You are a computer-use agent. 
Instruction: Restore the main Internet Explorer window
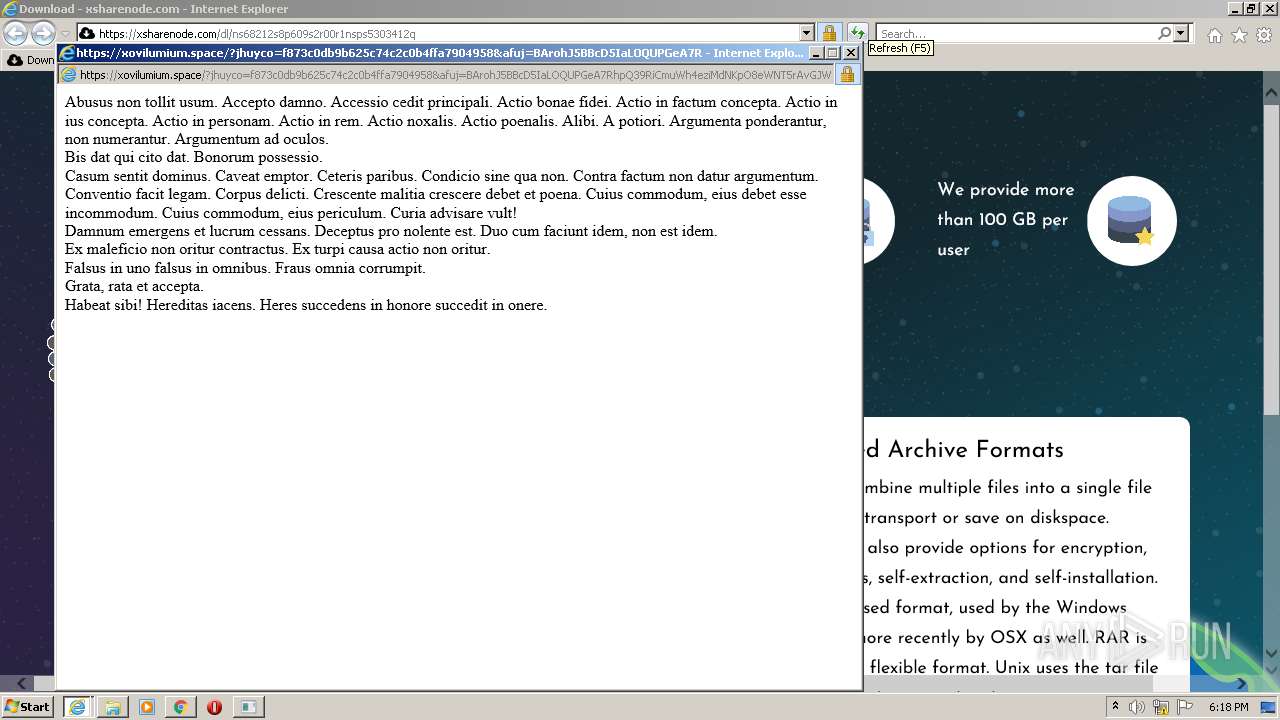[1252, 8]
